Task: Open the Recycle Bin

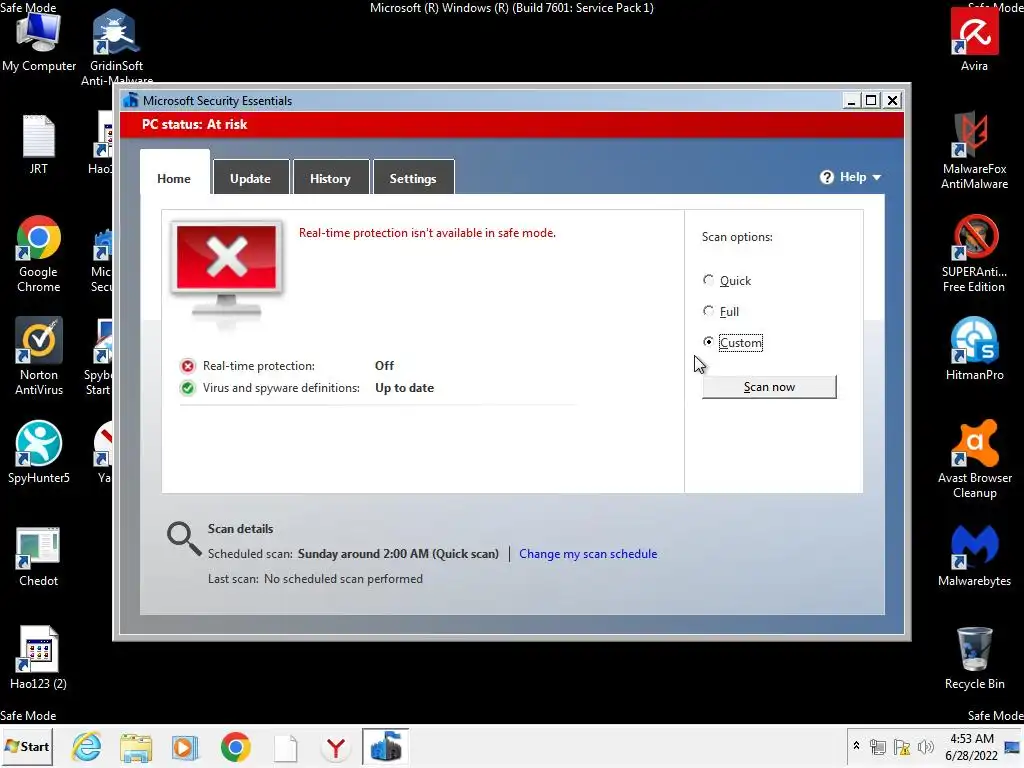Action: pyautogui.click(x=974, y=658)
